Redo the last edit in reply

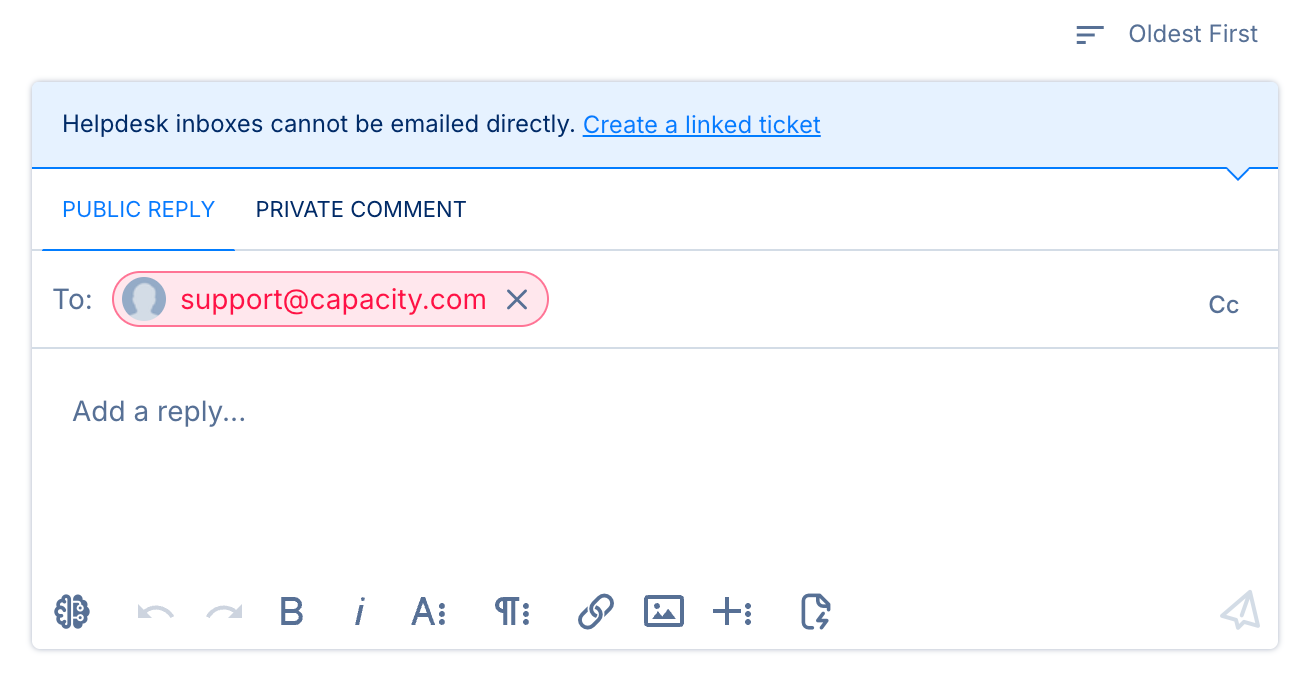coord(224,611)
